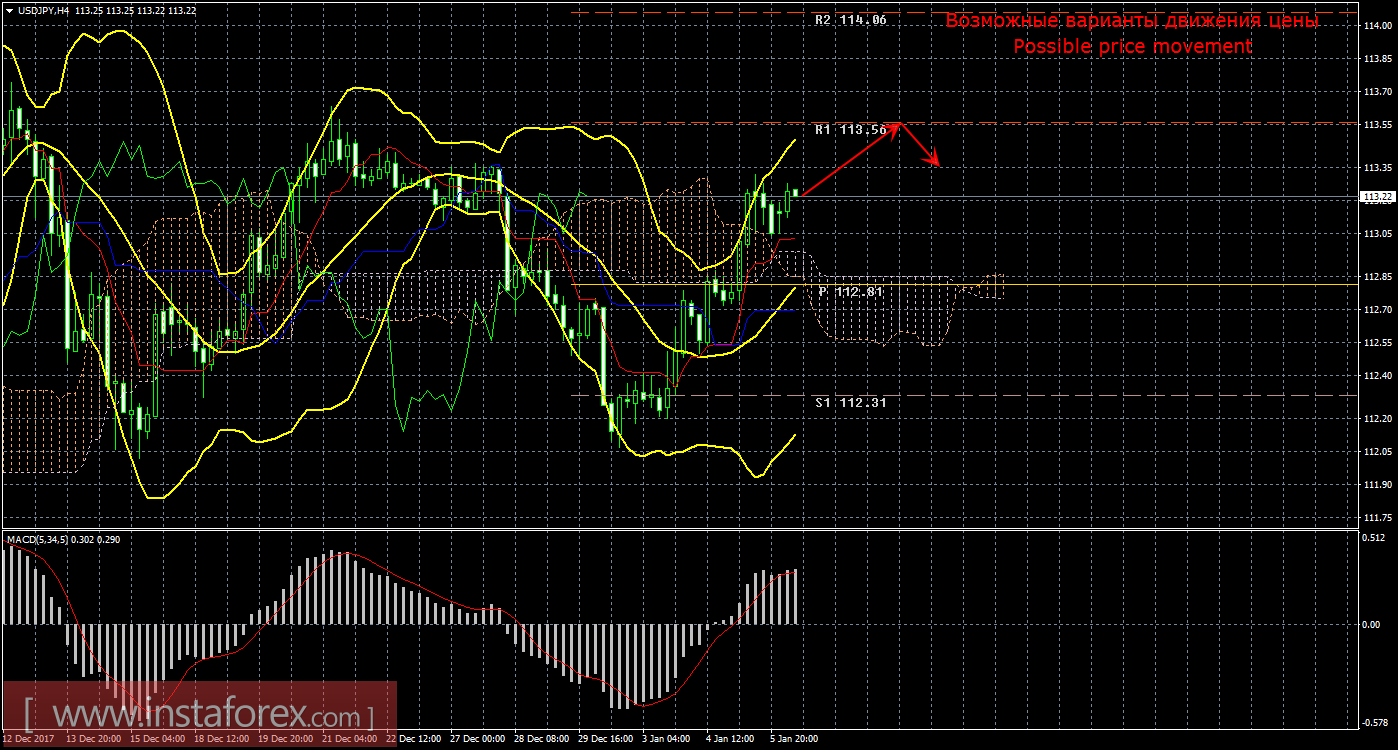Click the 112.05 price axis label
1398x750 pixels.
coord(1378,451)
